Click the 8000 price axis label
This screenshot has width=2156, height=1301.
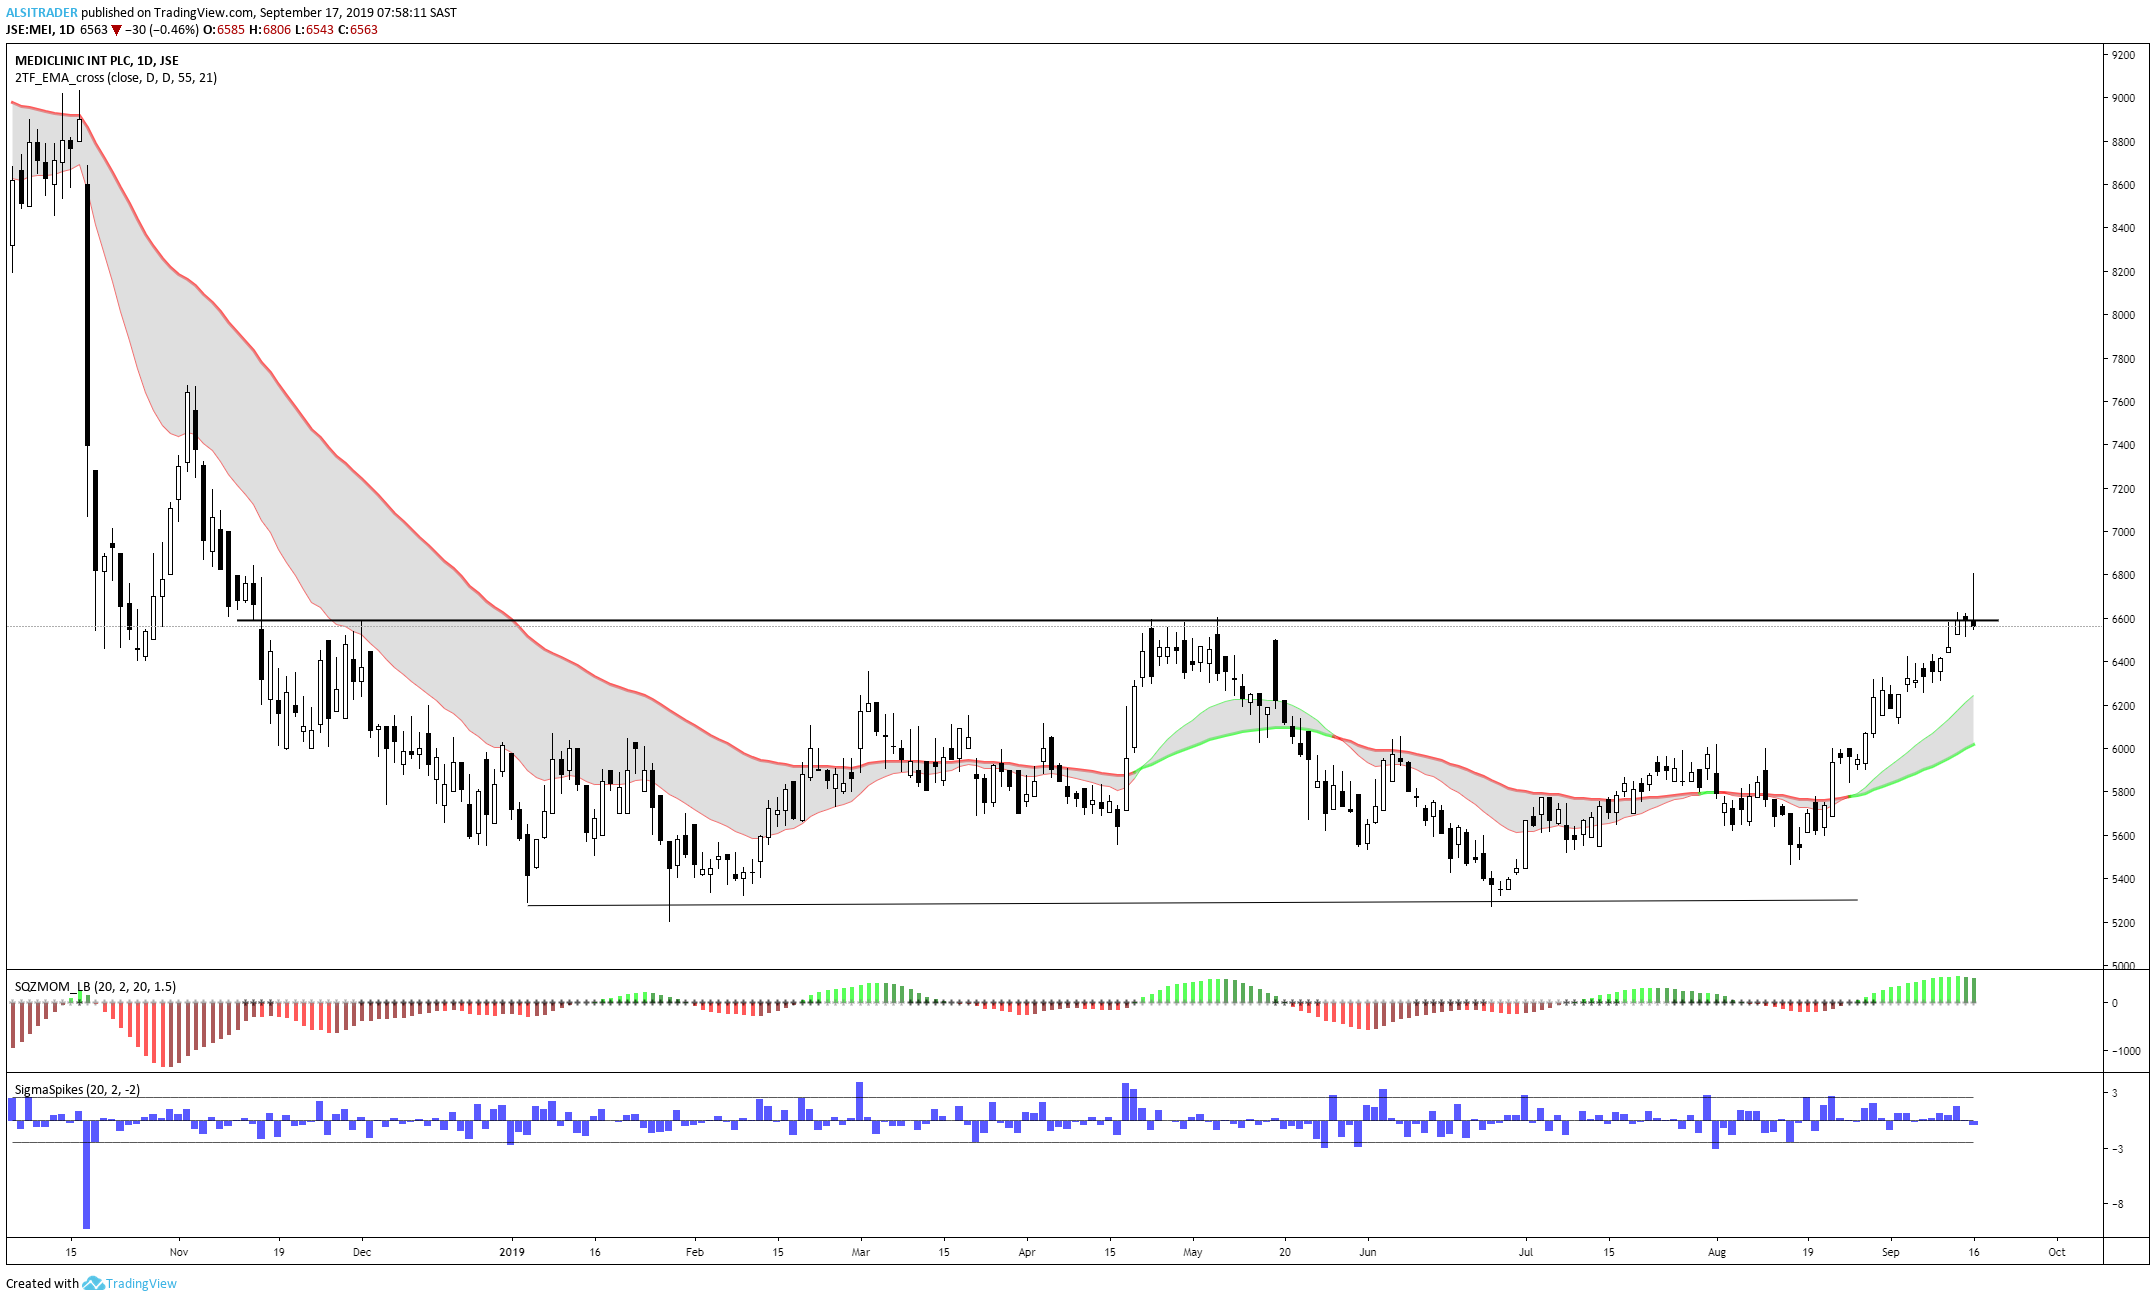pyautogui.click(x=2123, y=315)
